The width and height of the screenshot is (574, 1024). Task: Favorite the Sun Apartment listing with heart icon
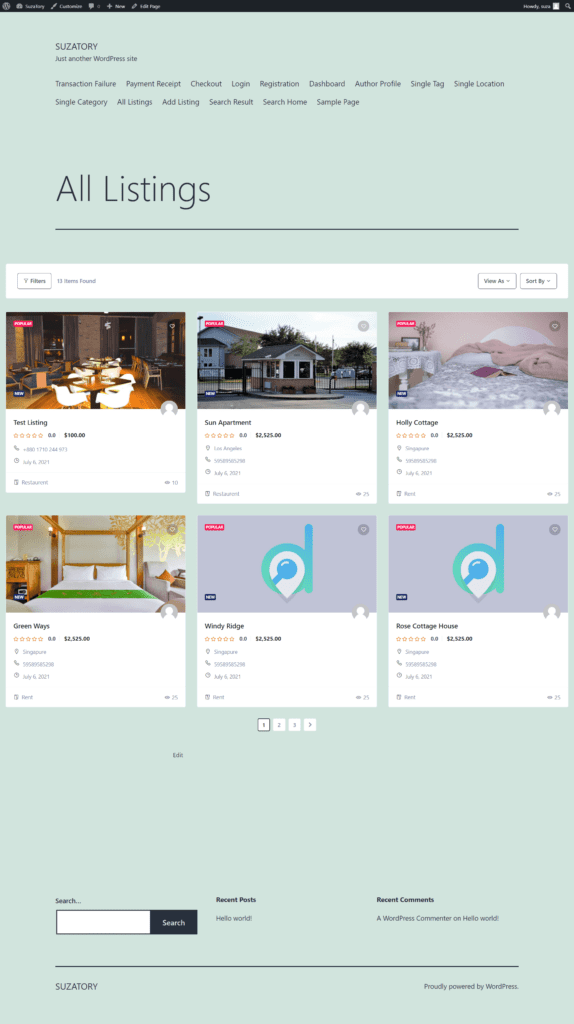[363, 326]
